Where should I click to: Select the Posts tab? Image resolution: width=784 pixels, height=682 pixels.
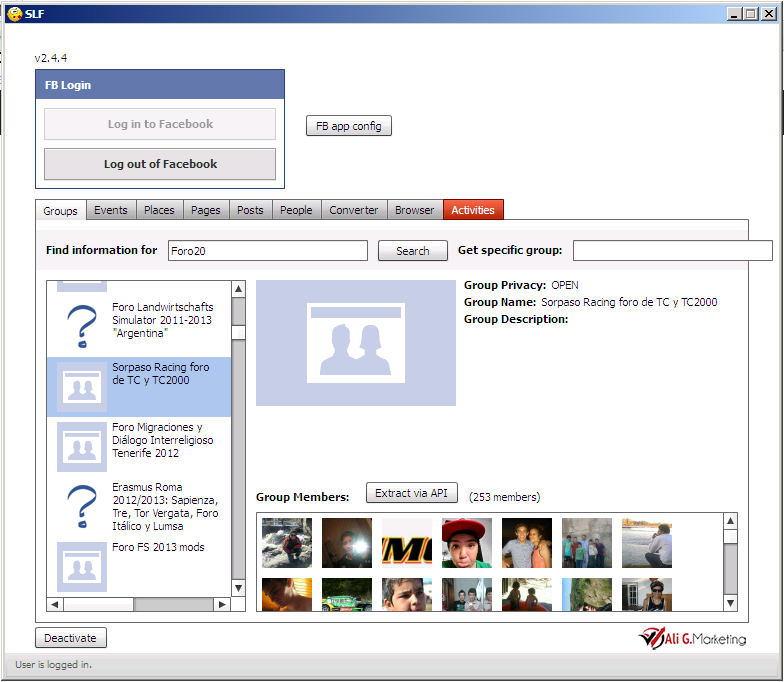coord(250,210)
